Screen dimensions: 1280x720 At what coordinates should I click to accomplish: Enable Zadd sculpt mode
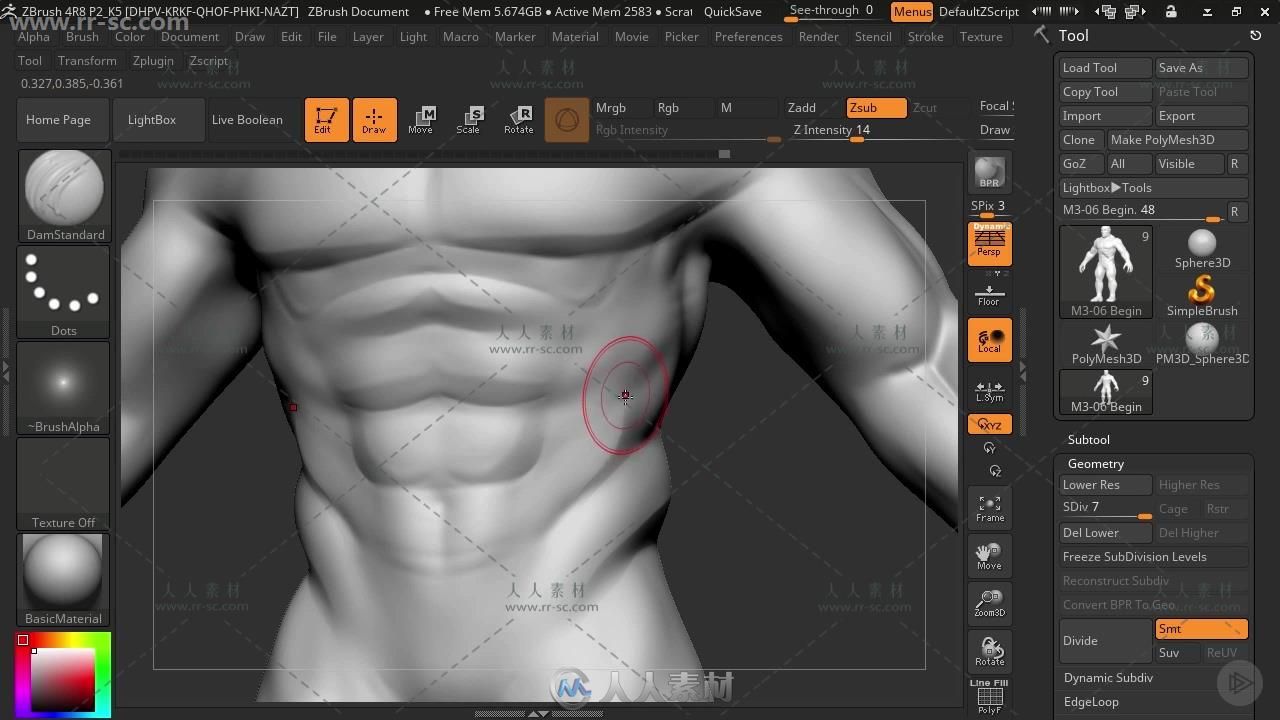pos(812,108)
